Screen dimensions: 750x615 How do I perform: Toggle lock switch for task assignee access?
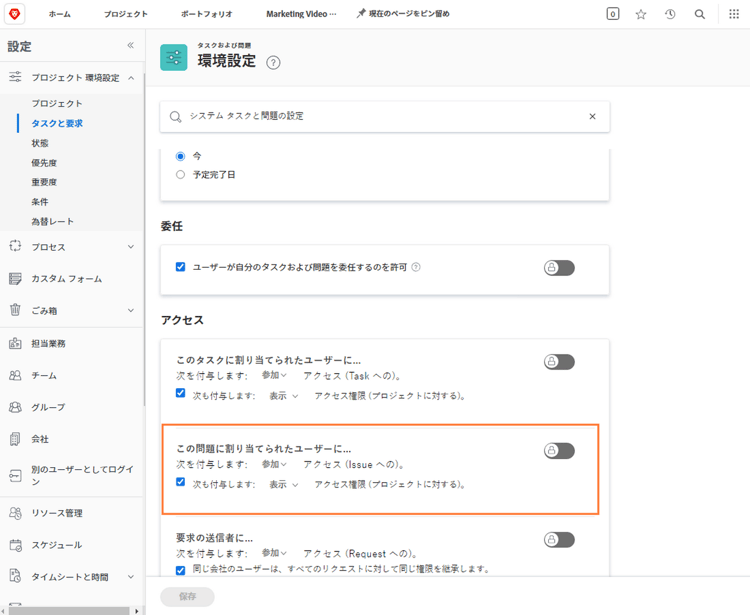559,362
